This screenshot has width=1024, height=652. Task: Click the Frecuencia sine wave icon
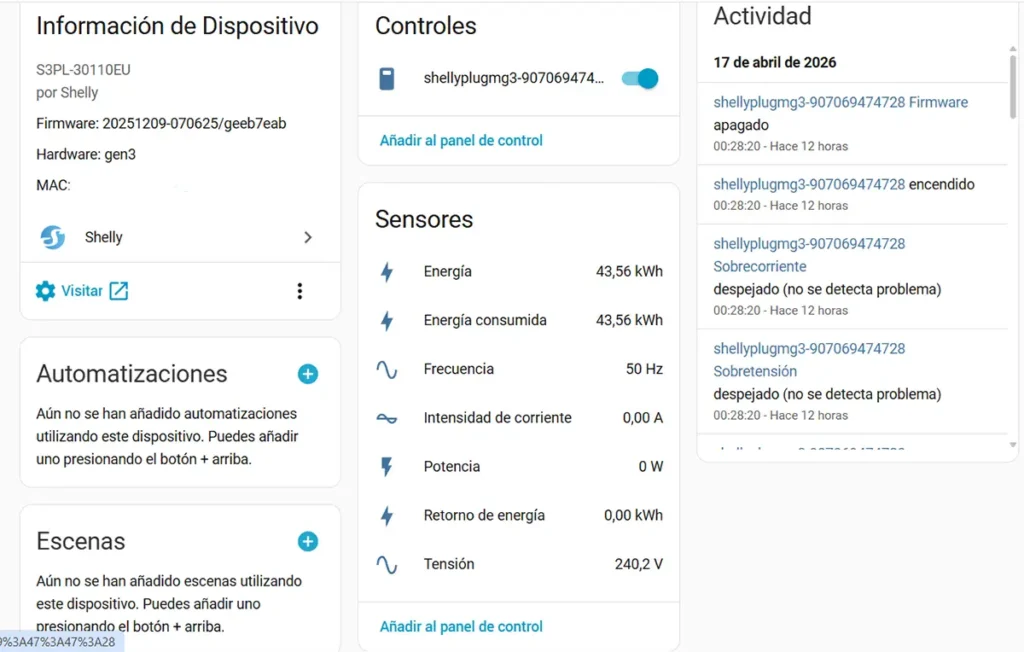(x=387, y=369)
